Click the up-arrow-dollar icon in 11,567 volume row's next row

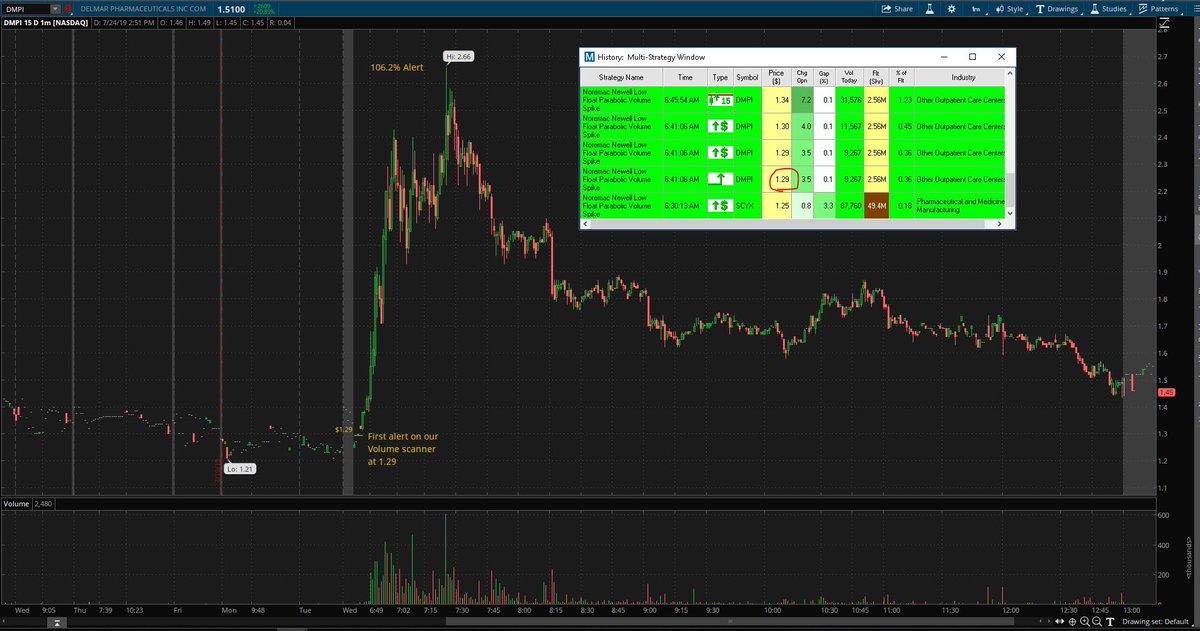coord(720,152)
